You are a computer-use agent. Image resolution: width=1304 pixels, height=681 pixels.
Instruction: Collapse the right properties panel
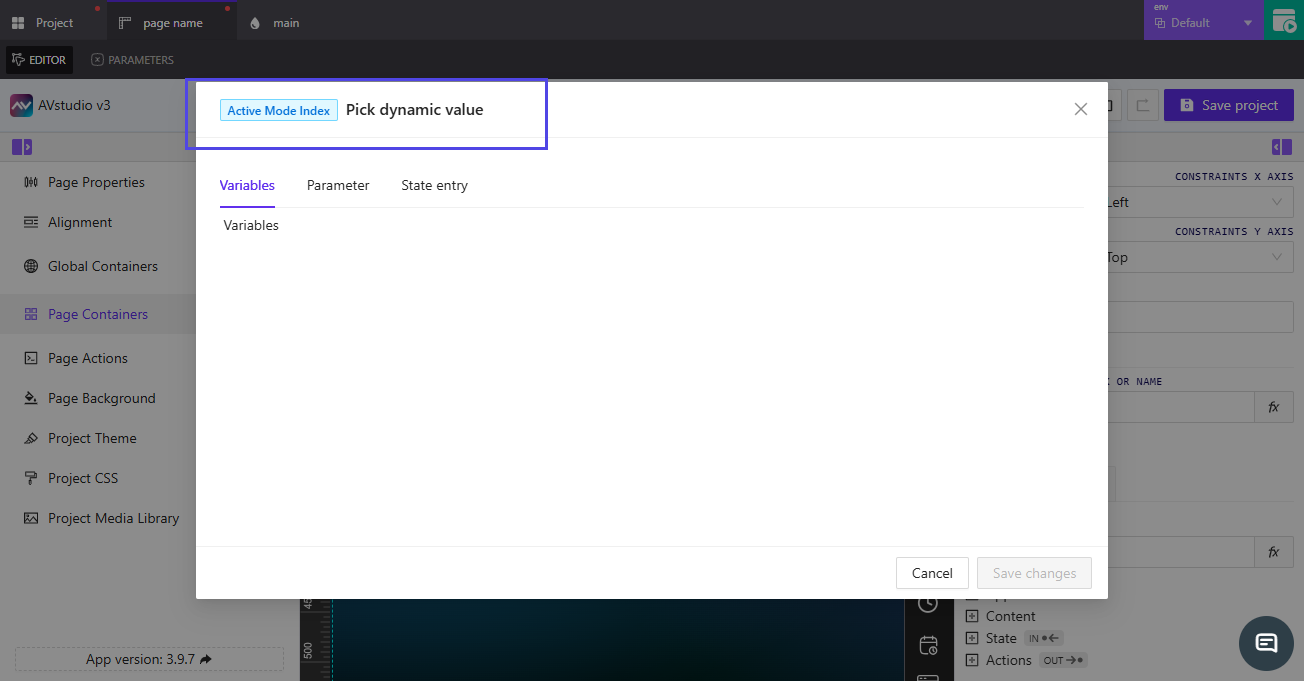(1281, 146)
